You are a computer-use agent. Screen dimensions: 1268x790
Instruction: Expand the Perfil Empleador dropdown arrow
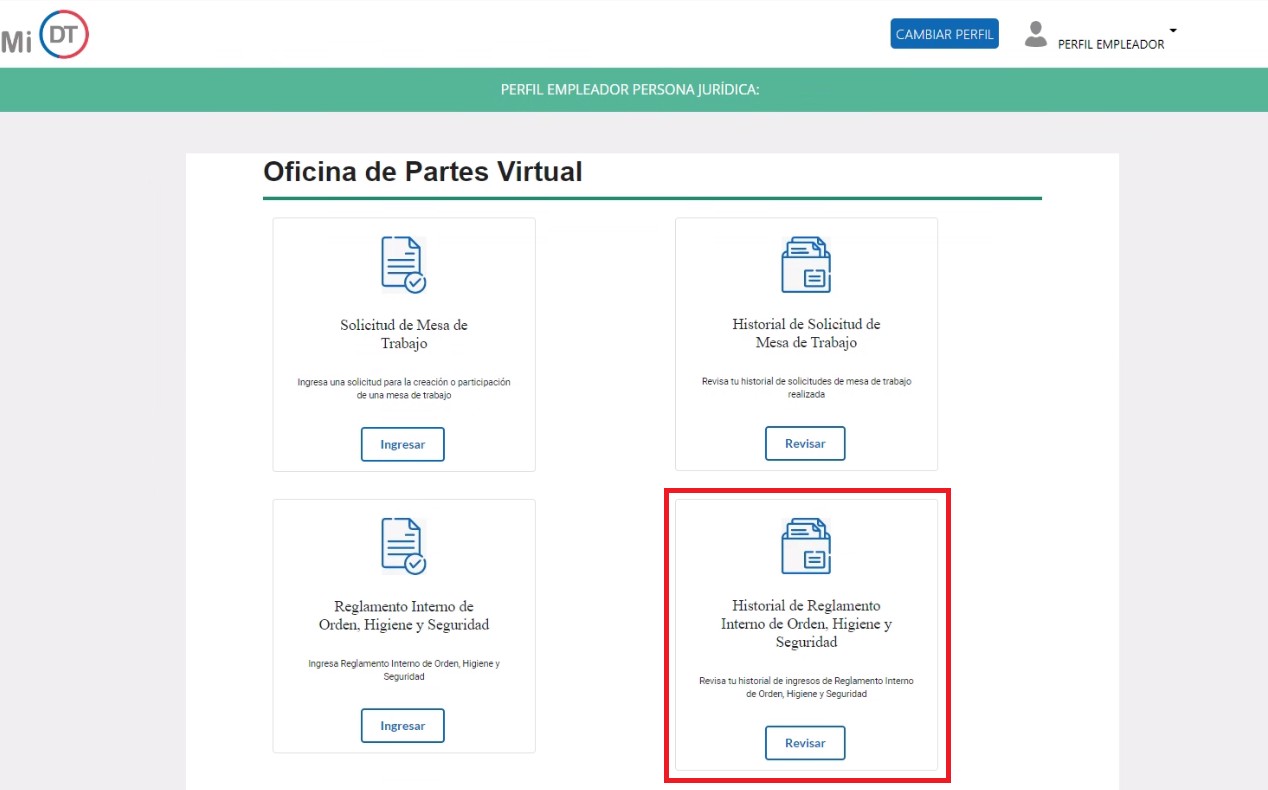[1173, 30]
